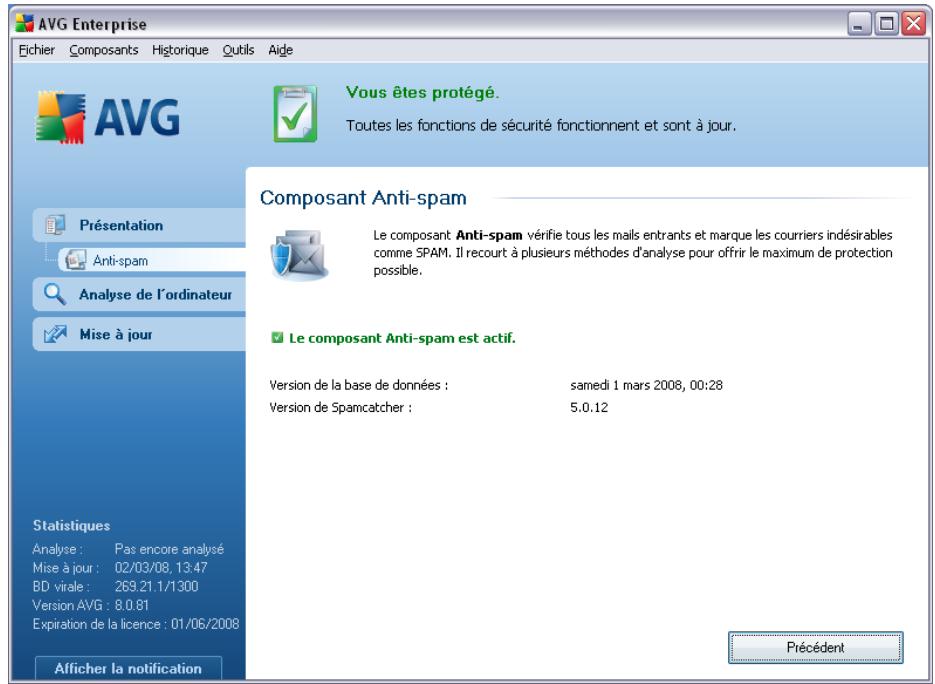The height and width of the screenshot is (684, 935).
Task: Open the Aide menu
Action: point(280,50)
